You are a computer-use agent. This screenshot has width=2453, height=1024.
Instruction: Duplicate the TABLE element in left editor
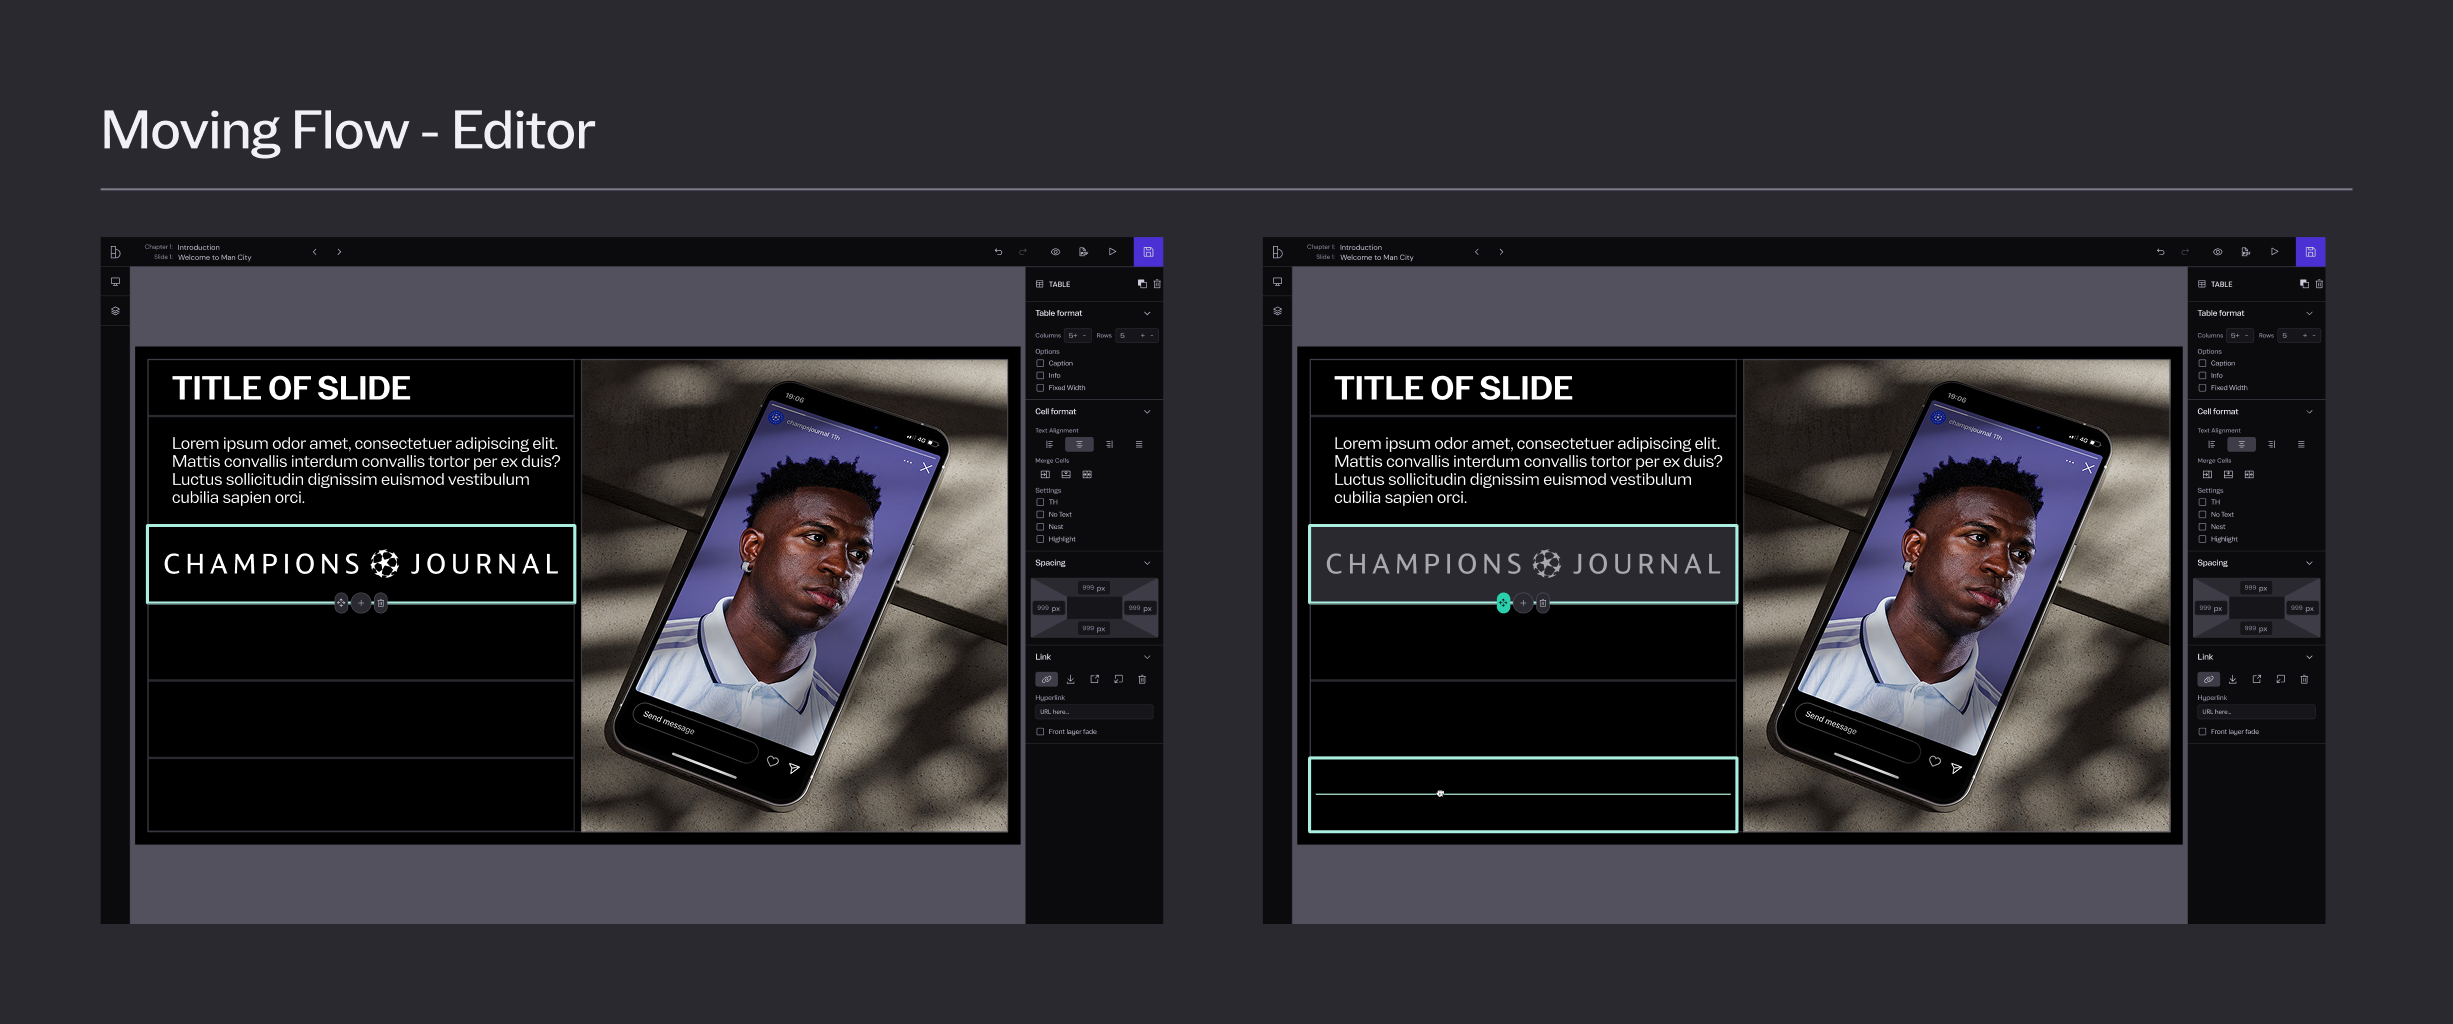pyautogui.click(x=1142, y=284)
